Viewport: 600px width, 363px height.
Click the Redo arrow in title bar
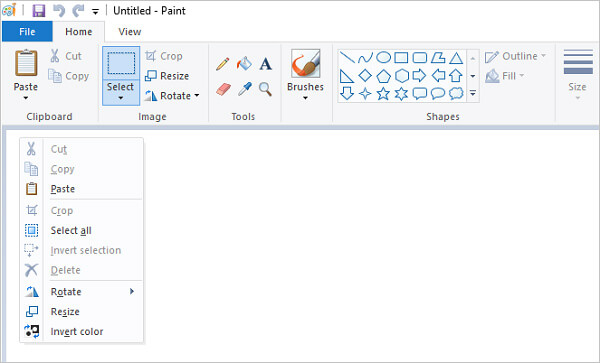pyautogui.click(x=78, y=11)
